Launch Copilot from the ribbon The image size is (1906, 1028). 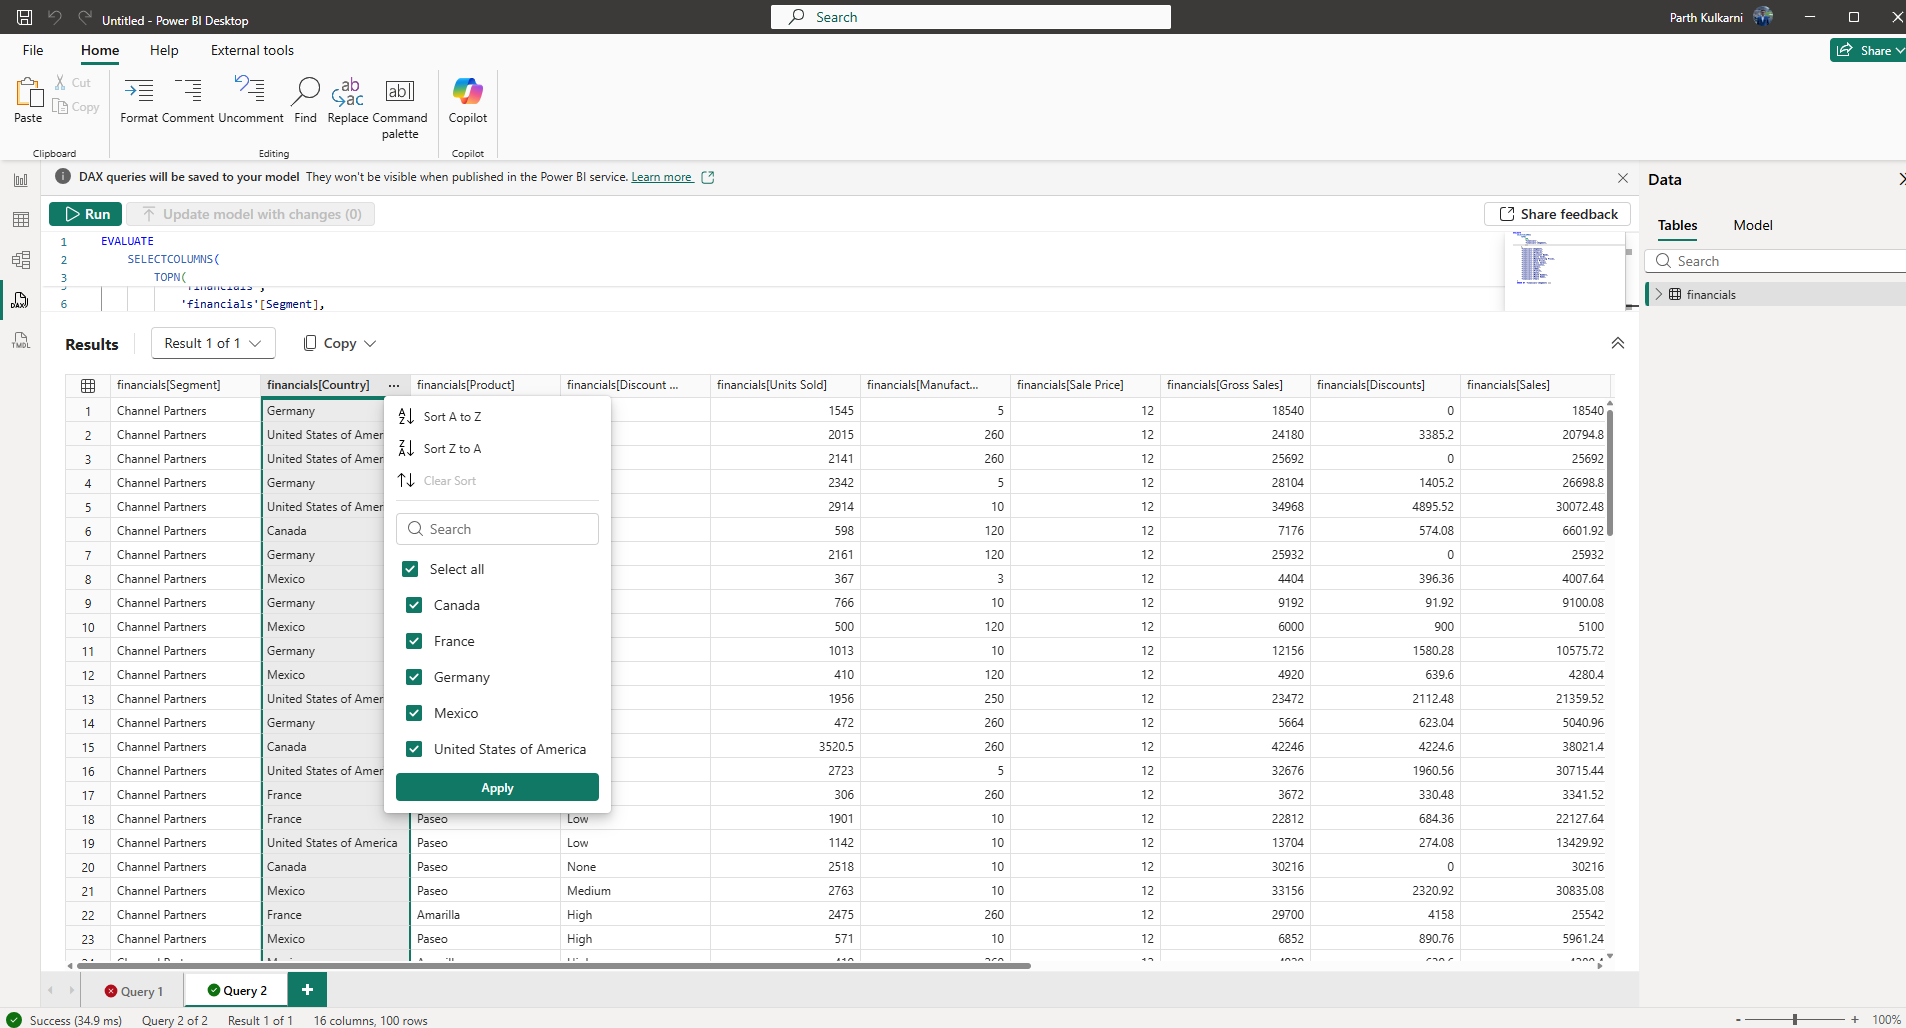[468, 100]
